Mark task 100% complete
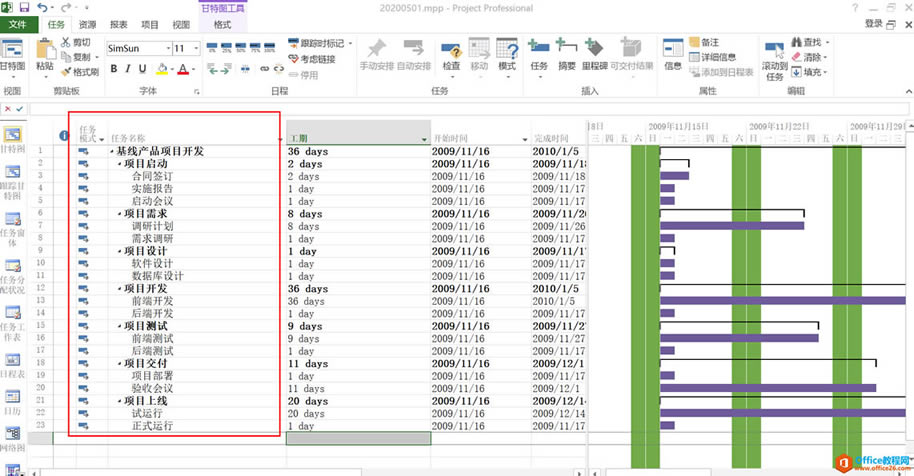Image resolution: width=914 pixels, height=476 pixels. coord(269,47)
